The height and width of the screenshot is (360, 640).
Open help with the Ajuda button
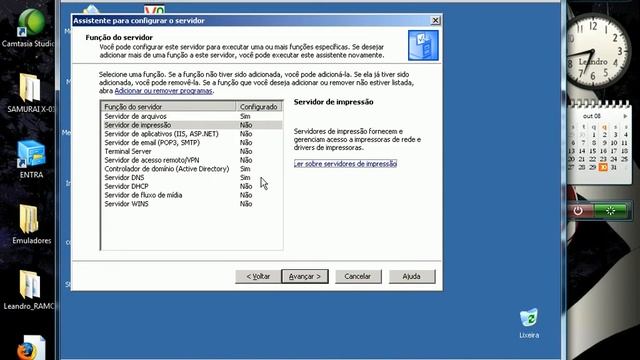tap(412, 276)
